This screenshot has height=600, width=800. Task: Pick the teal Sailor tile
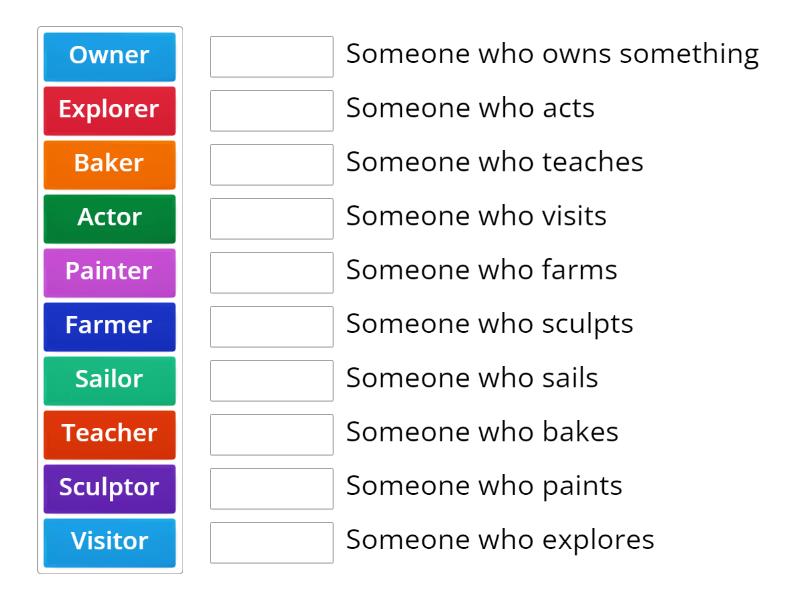coord(109,381)
